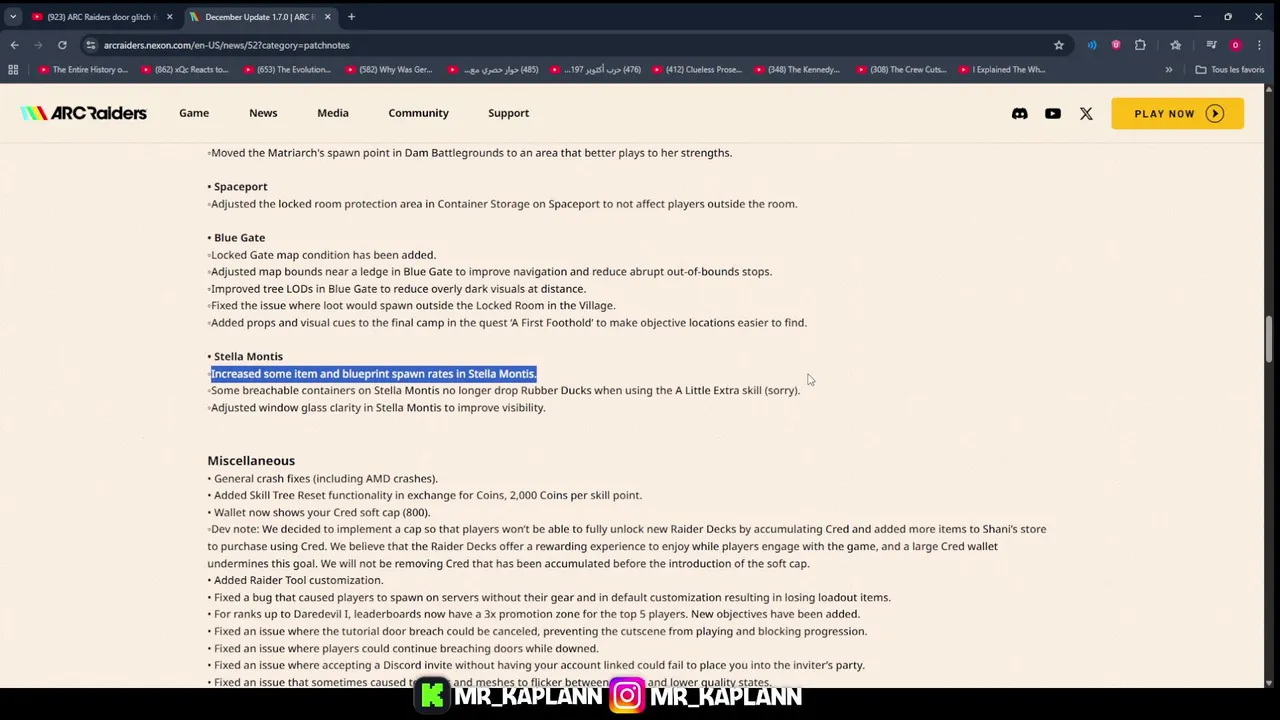1280x720 pixels.
Task: Bookmark this page with the star icon
Action: click(1058, 45)
